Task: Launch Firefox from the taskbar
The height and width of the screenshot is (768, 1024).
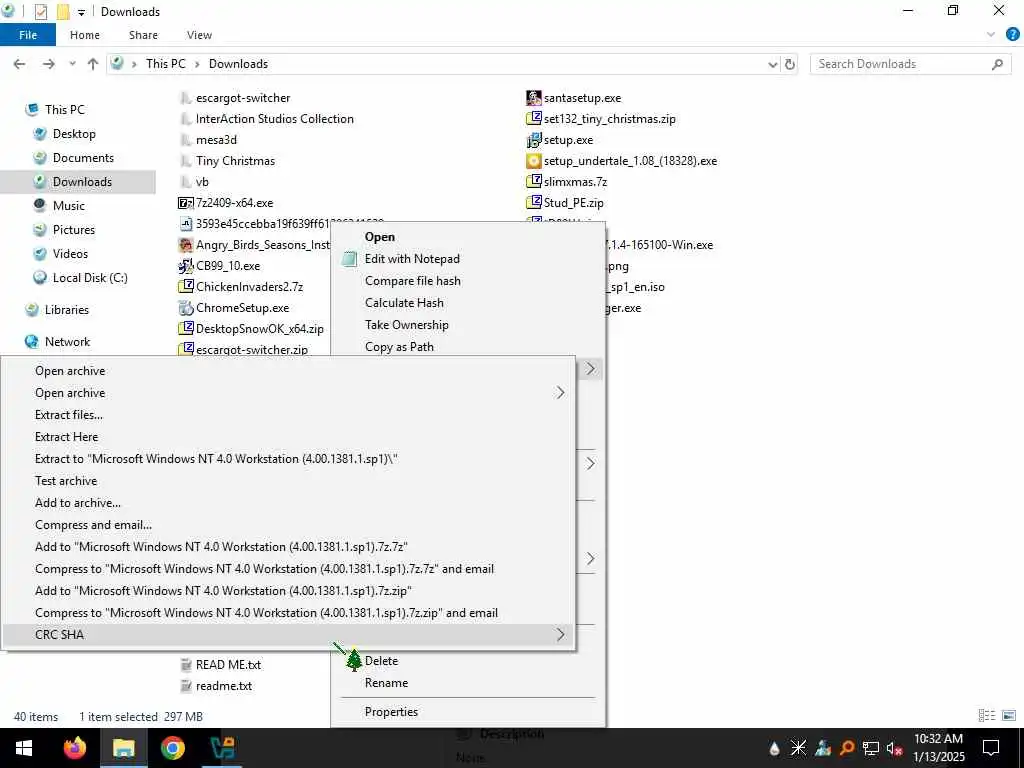Action: click(x=74, y=748)
